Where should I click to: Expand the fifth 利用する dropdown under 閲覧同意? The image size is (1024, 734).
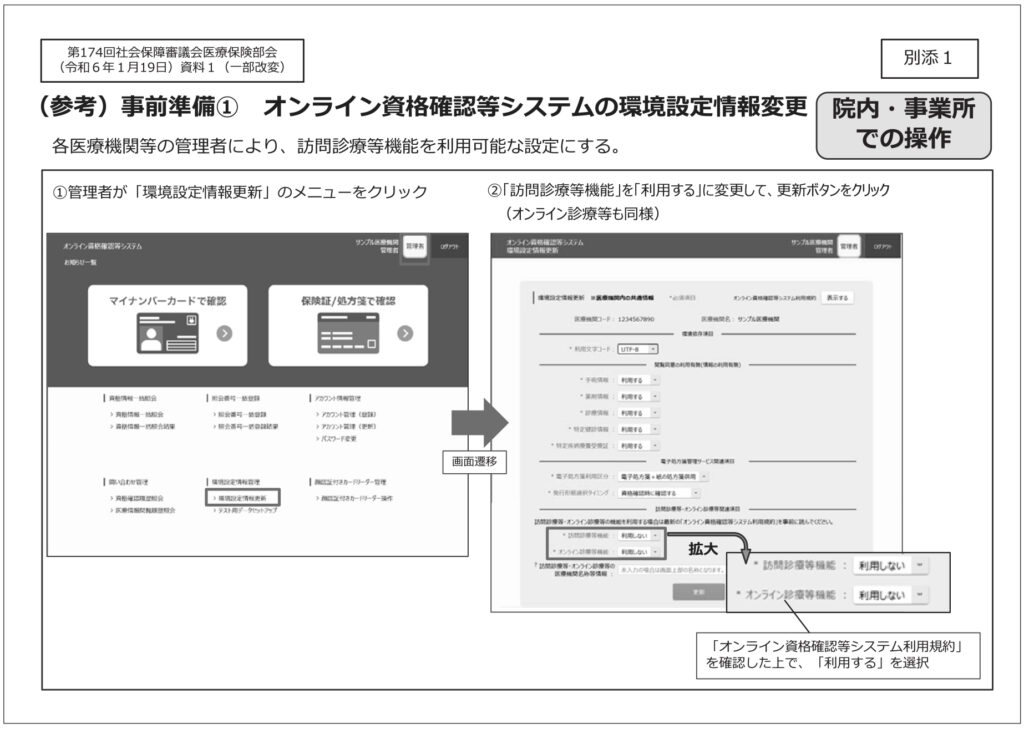coord(638,445)
